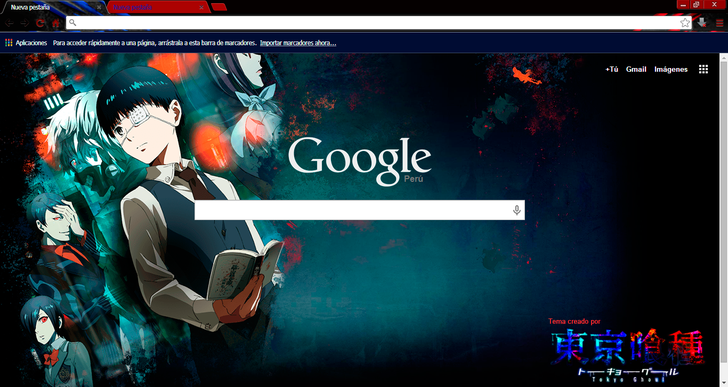Screen dimensions: 728x387
Task: Open the Aplicaciones shortcut in the bookmarks bar
Action: point(26,43)
